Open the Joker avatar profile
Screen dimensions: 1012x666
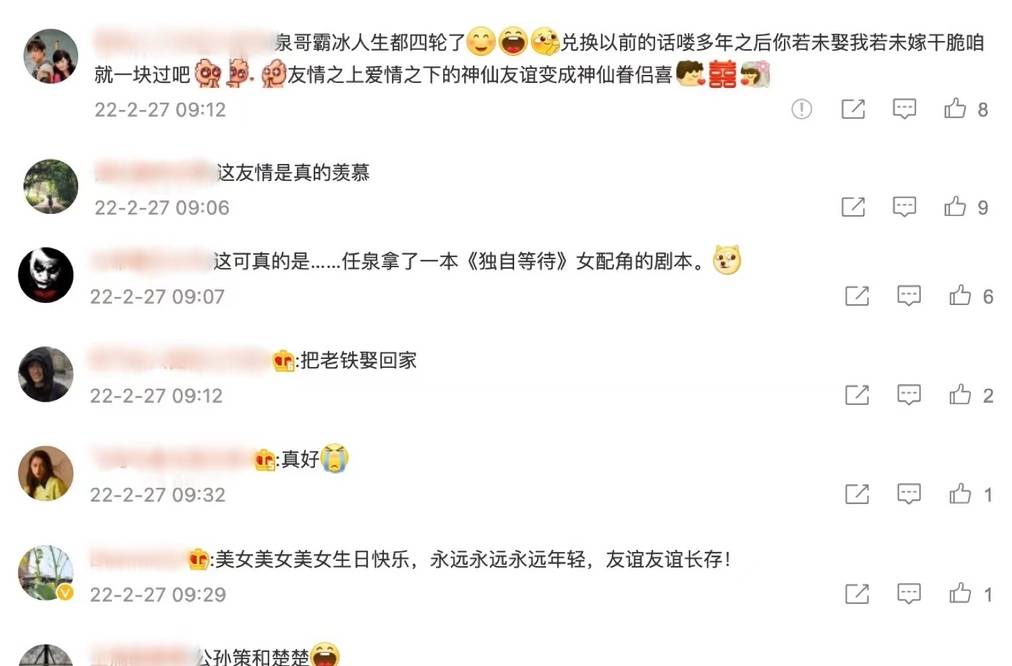click(46, 275)
